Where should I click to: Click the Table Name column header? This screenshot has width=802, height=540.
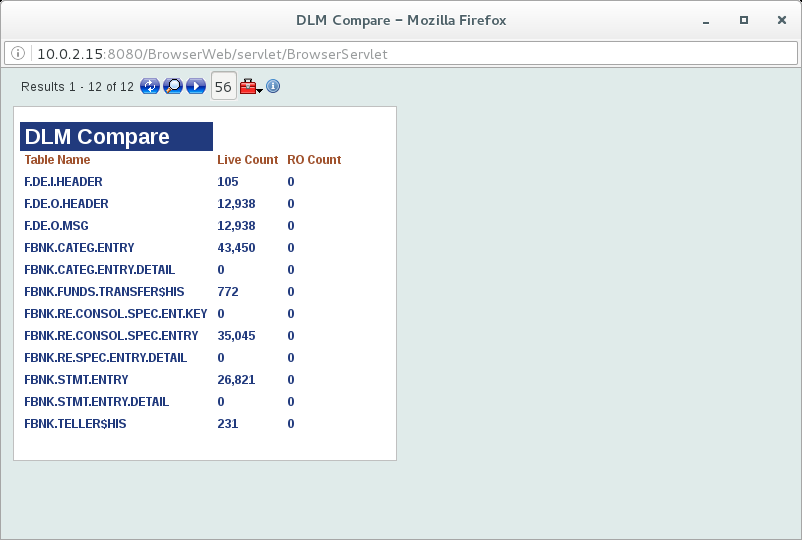57,160
